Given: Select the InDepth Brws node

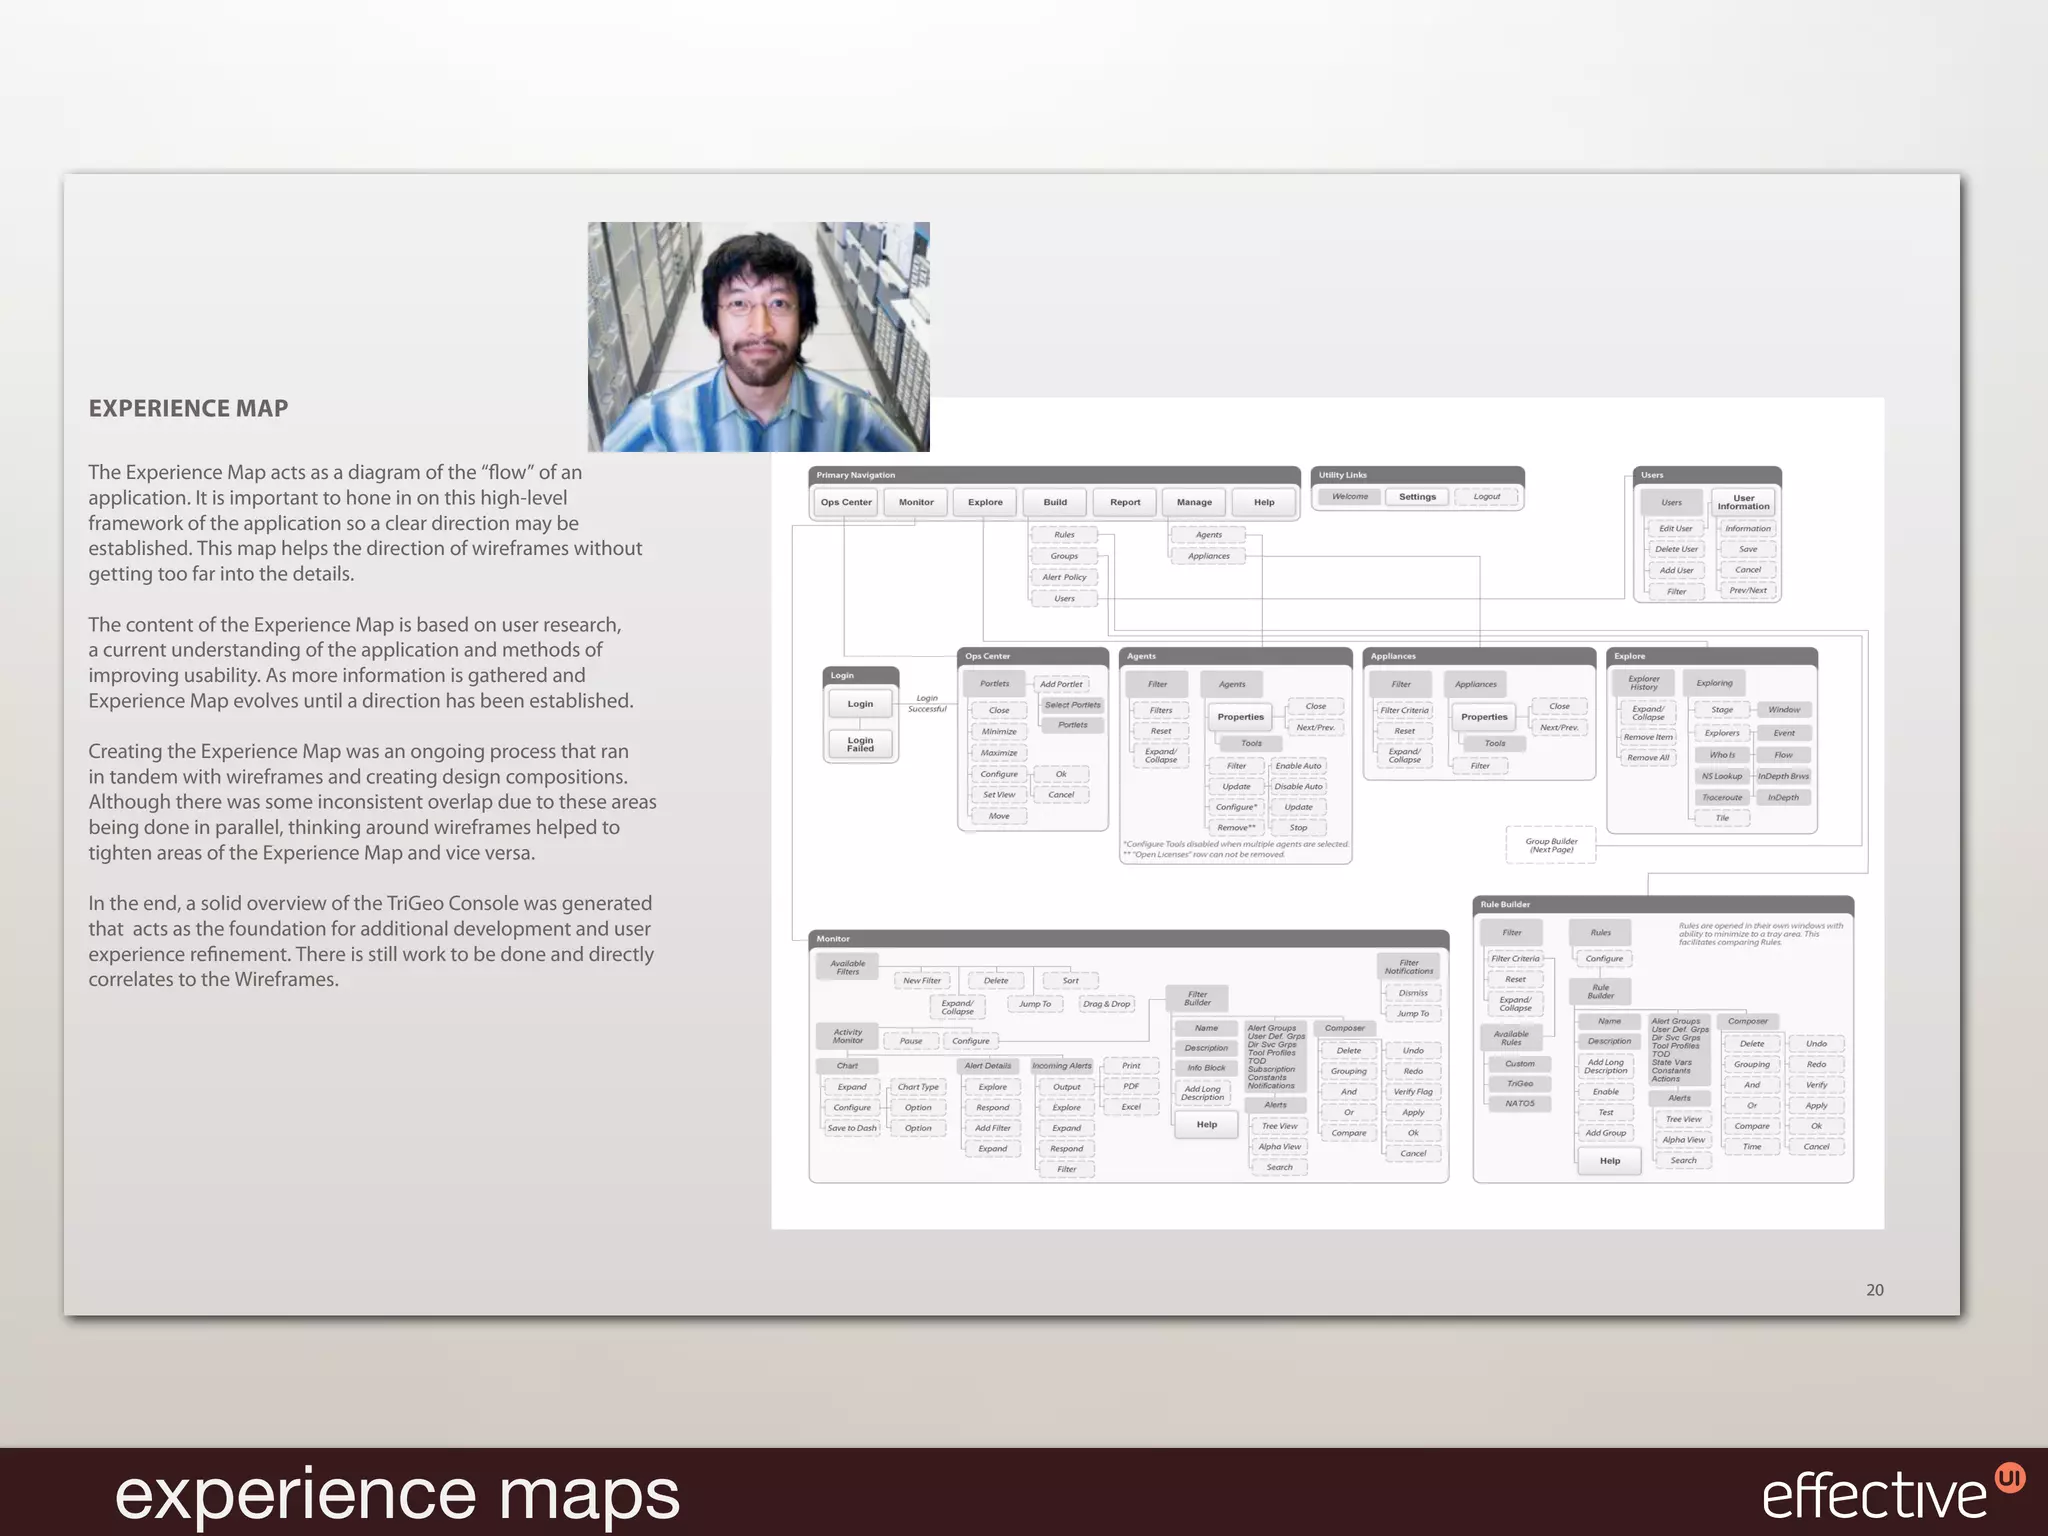Looking at the screenshot, I should point(1783,776).
